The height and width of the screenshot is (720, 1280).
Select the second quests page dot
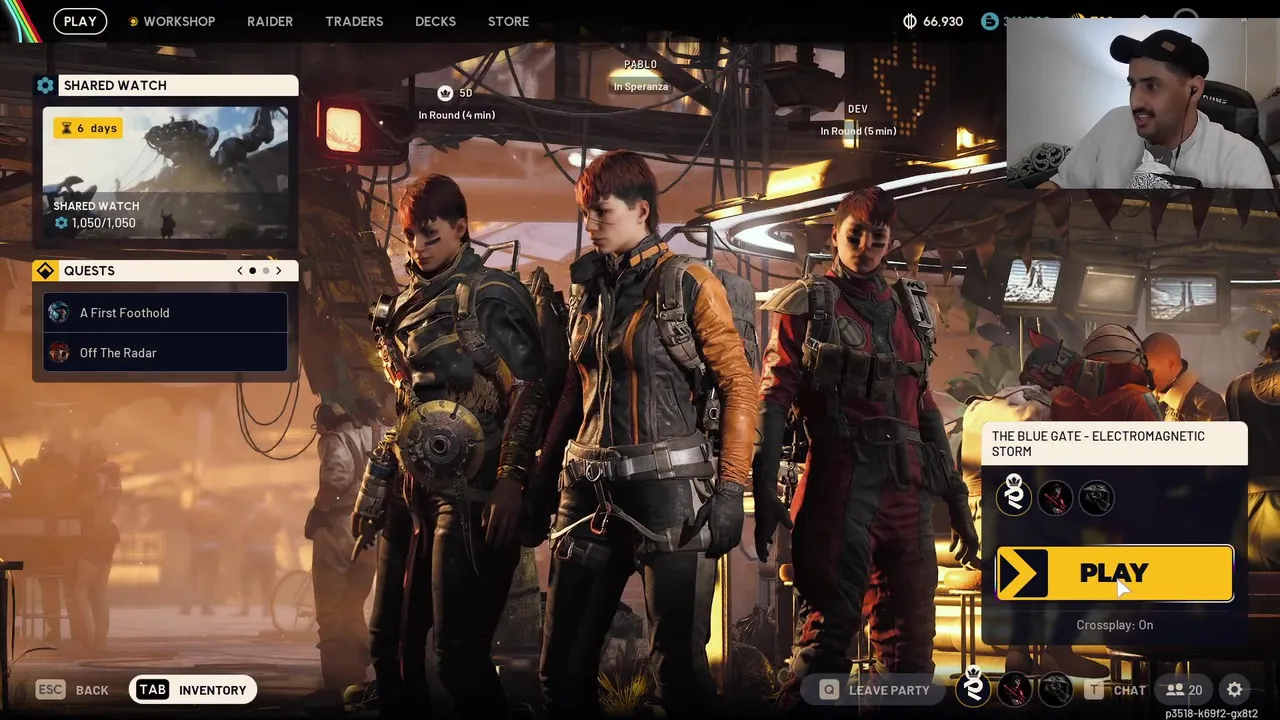(266, 271)
